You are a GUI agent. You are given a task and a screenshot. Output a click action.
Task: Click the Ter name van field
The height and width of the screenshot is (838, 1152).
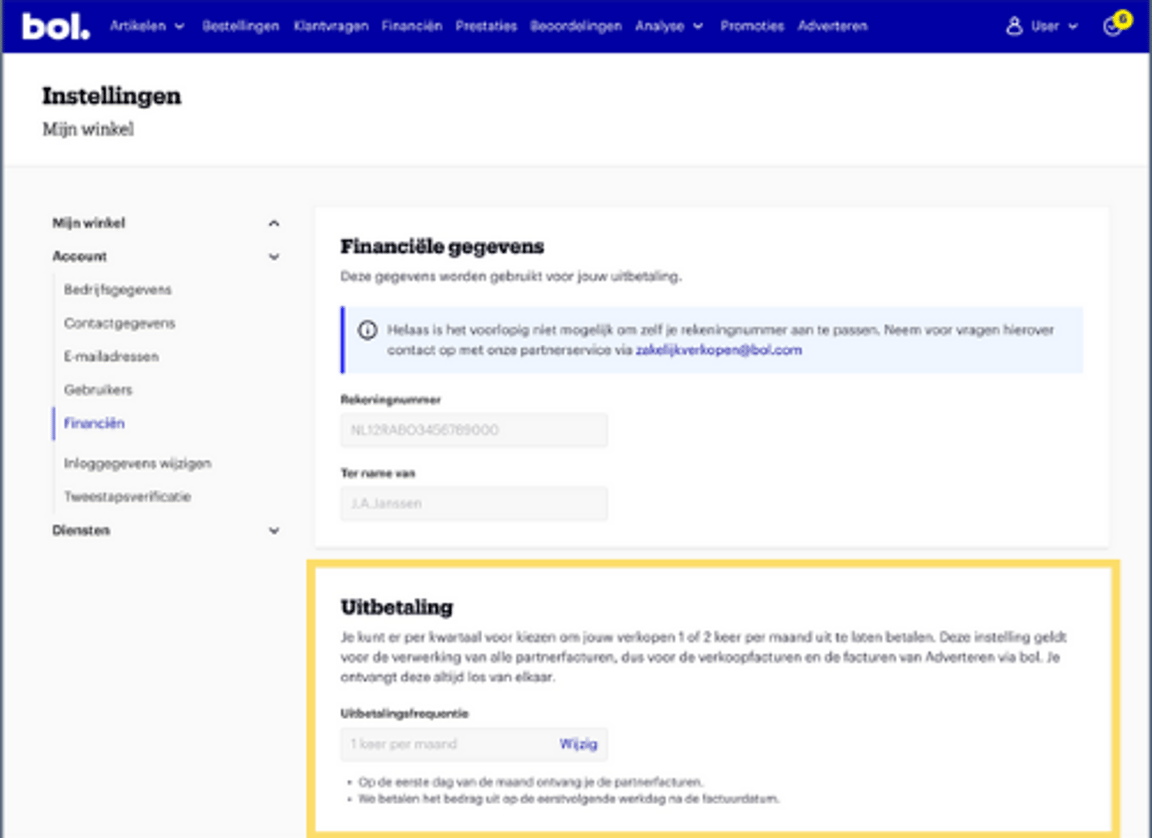pyautogui.click(x=473, y=503)
